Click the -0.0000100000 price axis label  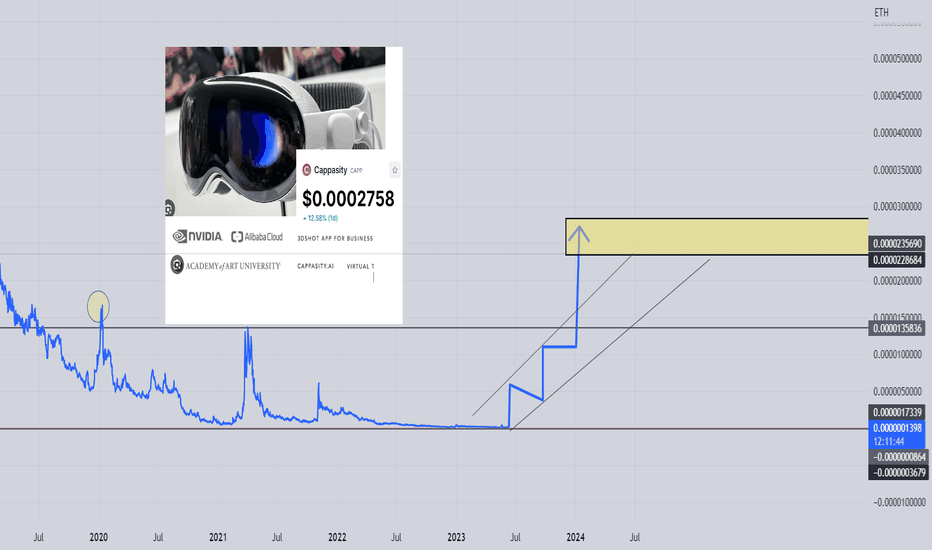899,502
